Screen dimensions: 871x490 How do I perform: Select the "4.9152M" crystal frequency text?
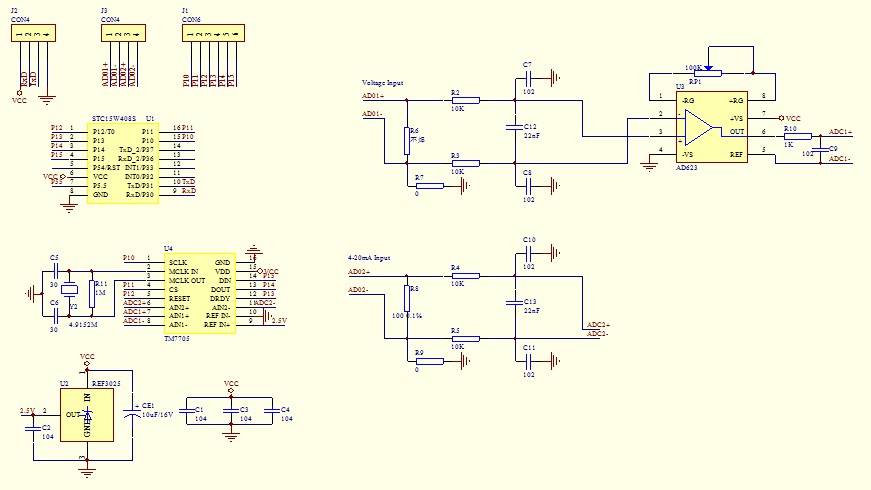coord(83,324)
